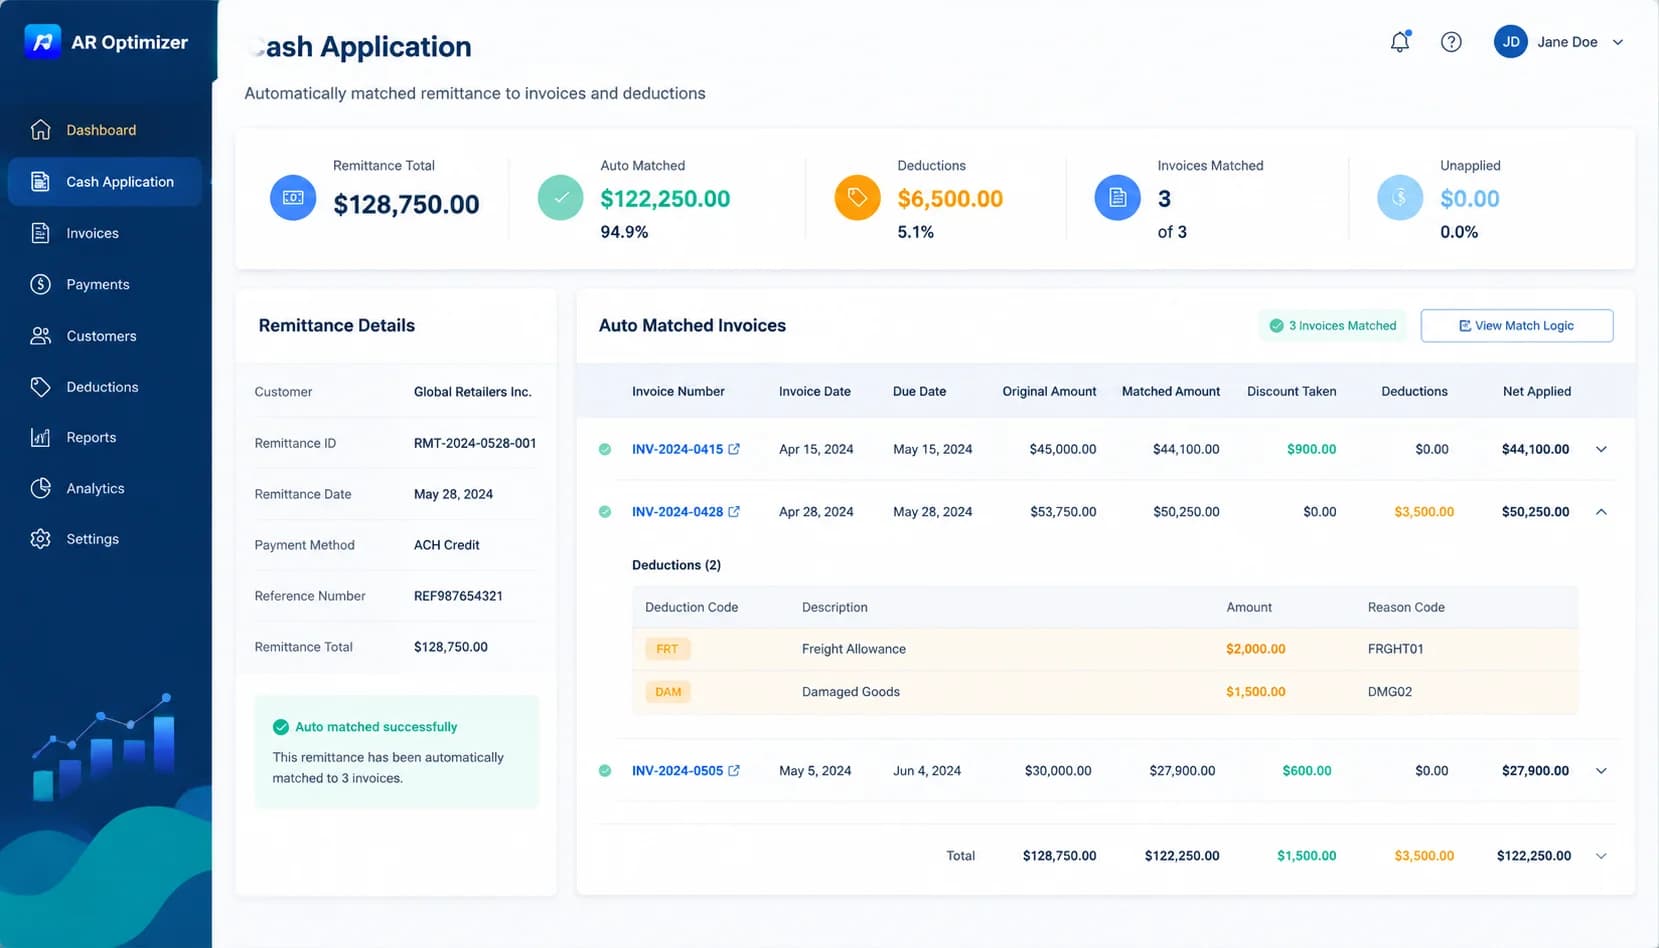Click remittance ID RMT-2024-0528-001
The height and width of the screenshot is (948, 1659).
475,443
